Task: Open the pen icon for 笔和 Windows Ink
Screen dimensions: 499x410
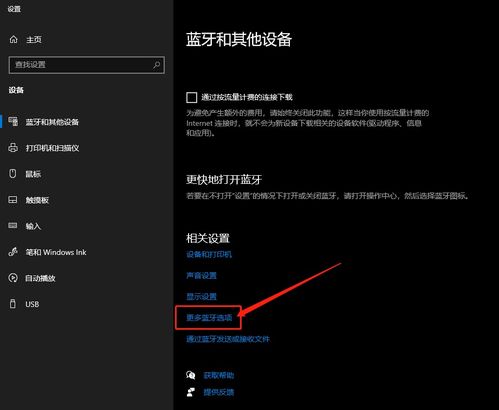Action: pos(13,252)
